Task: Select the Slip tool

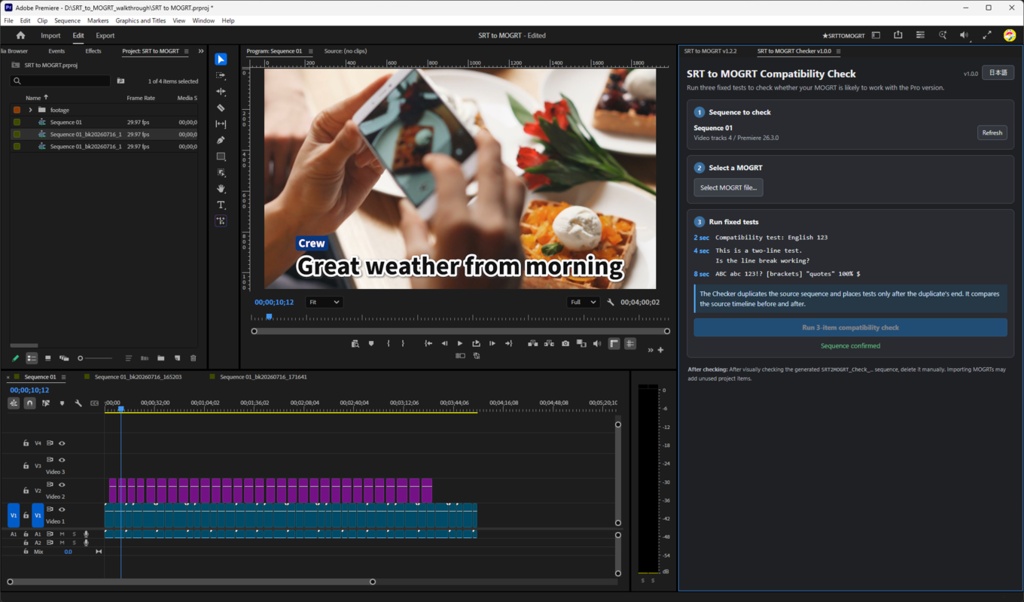Action: (221, 124)
